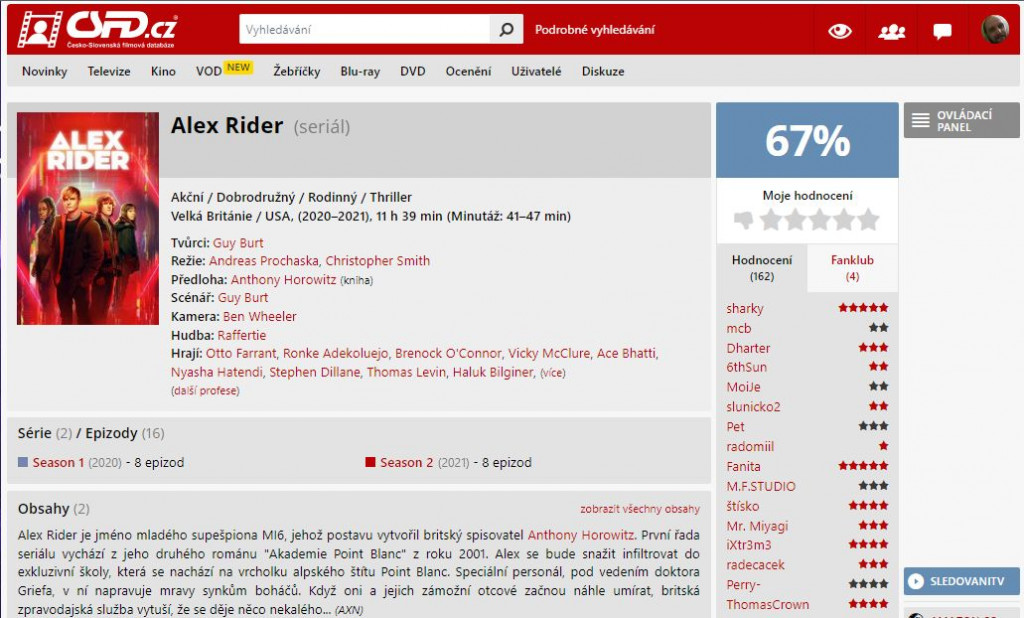Viewport: 1024px width, 618px height.
Task: Open director Andreas Prochaska
Action: pos(264,261)
